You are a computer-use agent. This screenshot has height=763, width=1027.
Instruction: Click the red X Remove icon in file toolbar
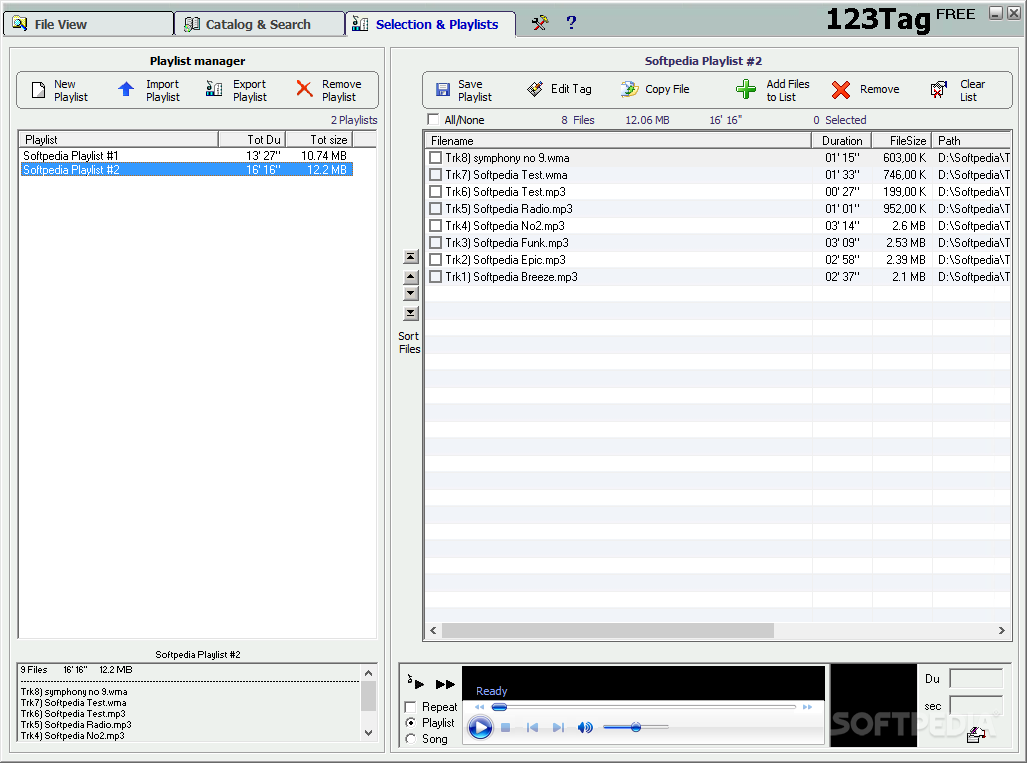tap(841, 90)
